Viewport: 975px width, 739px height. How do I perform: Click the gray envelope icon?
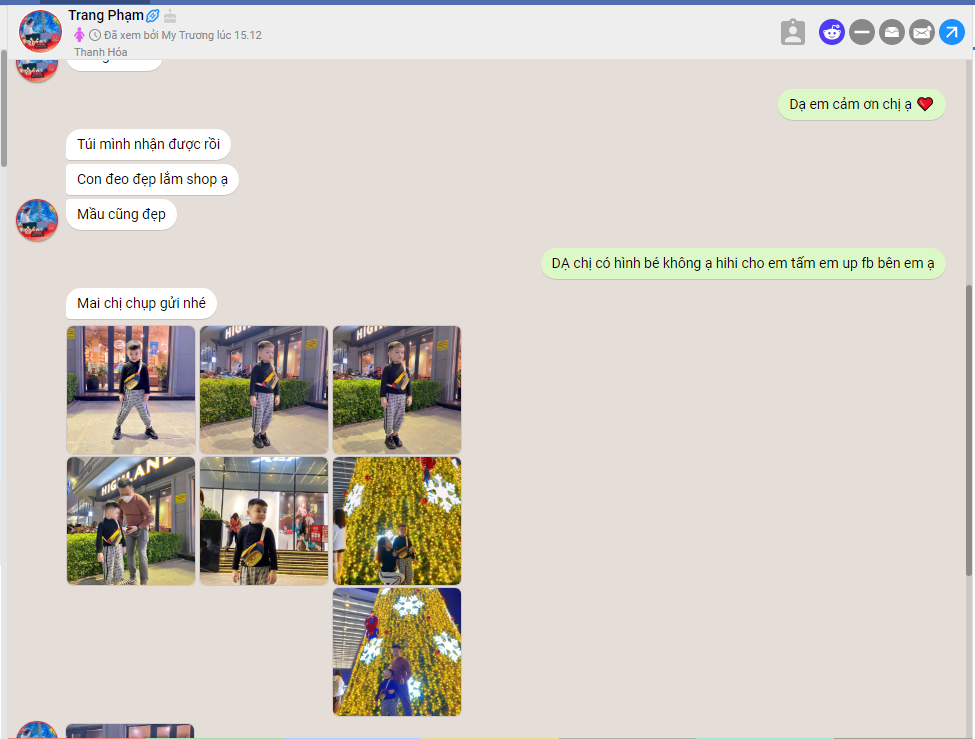922,32
